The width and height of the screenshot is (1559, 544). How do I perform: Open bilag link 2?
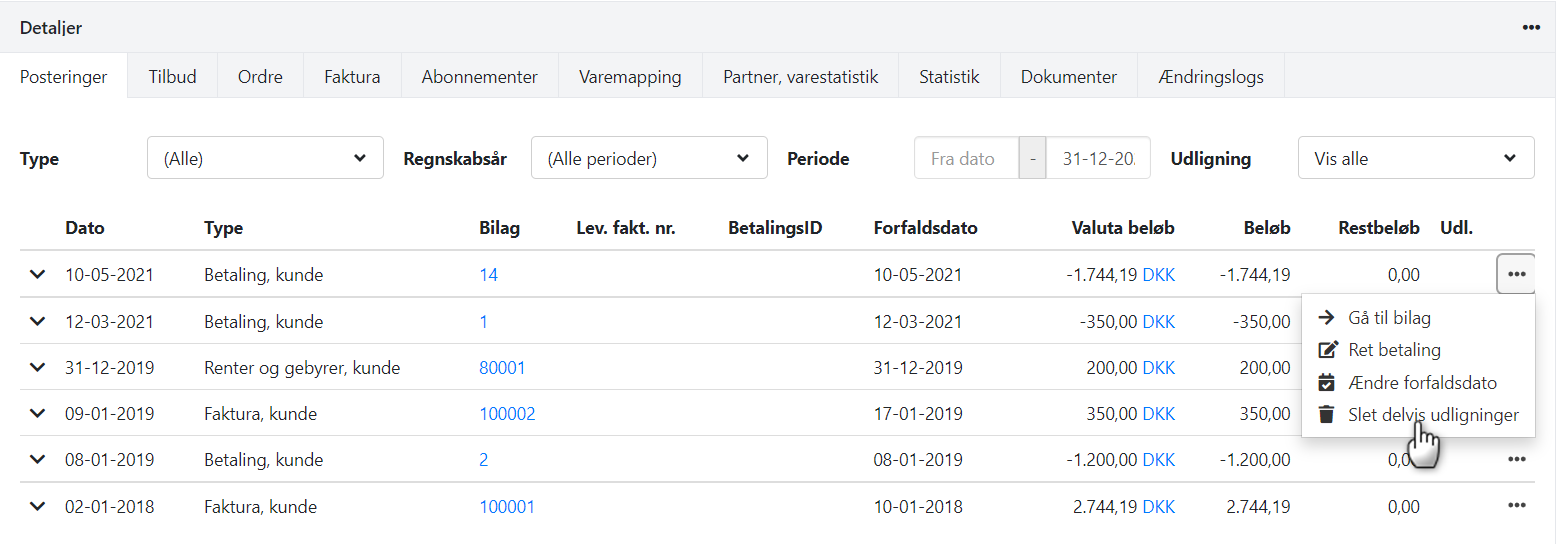tap(484, 460)
